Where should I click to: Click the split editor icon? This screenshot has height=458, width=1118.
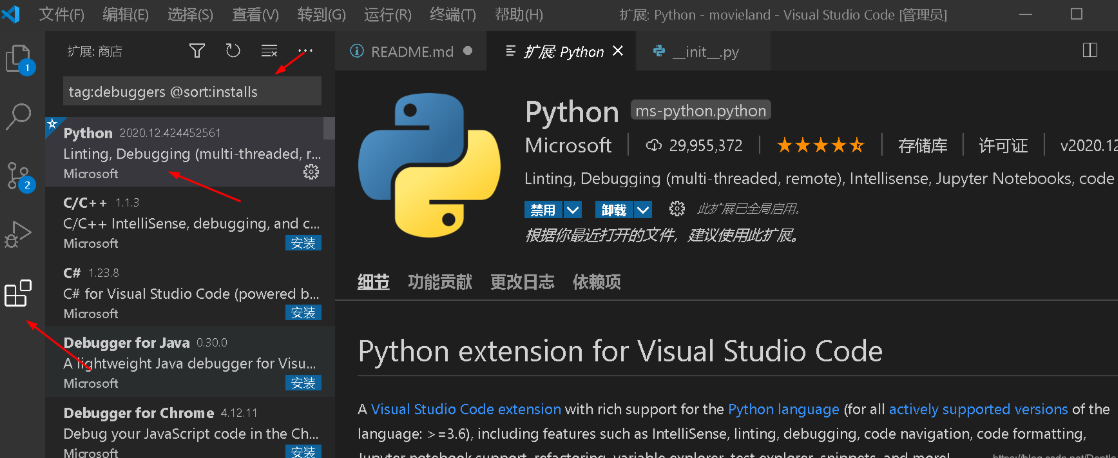1089,51
